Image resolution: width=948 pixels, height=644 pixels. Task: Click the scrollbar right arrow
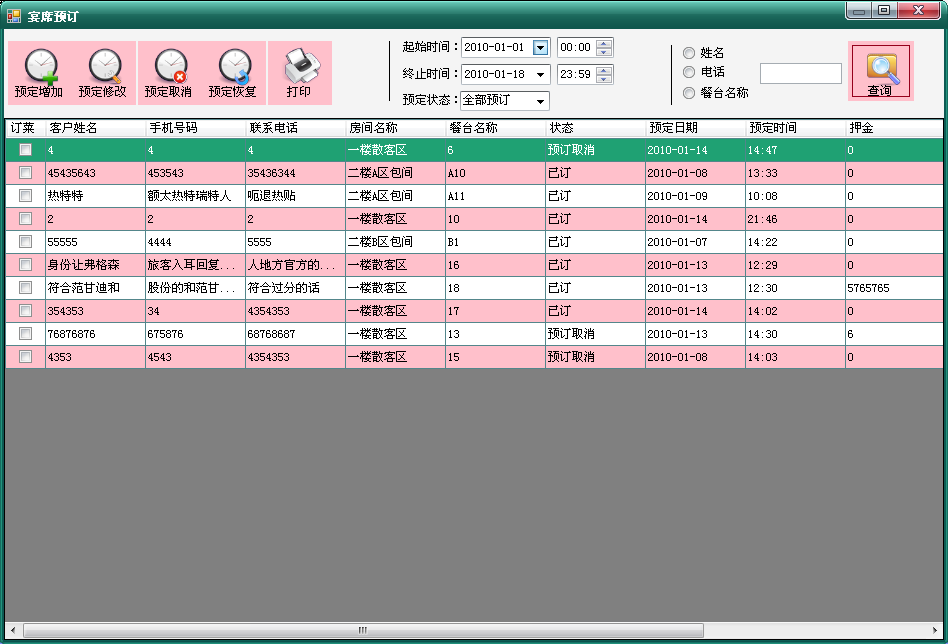pos(935,630)
